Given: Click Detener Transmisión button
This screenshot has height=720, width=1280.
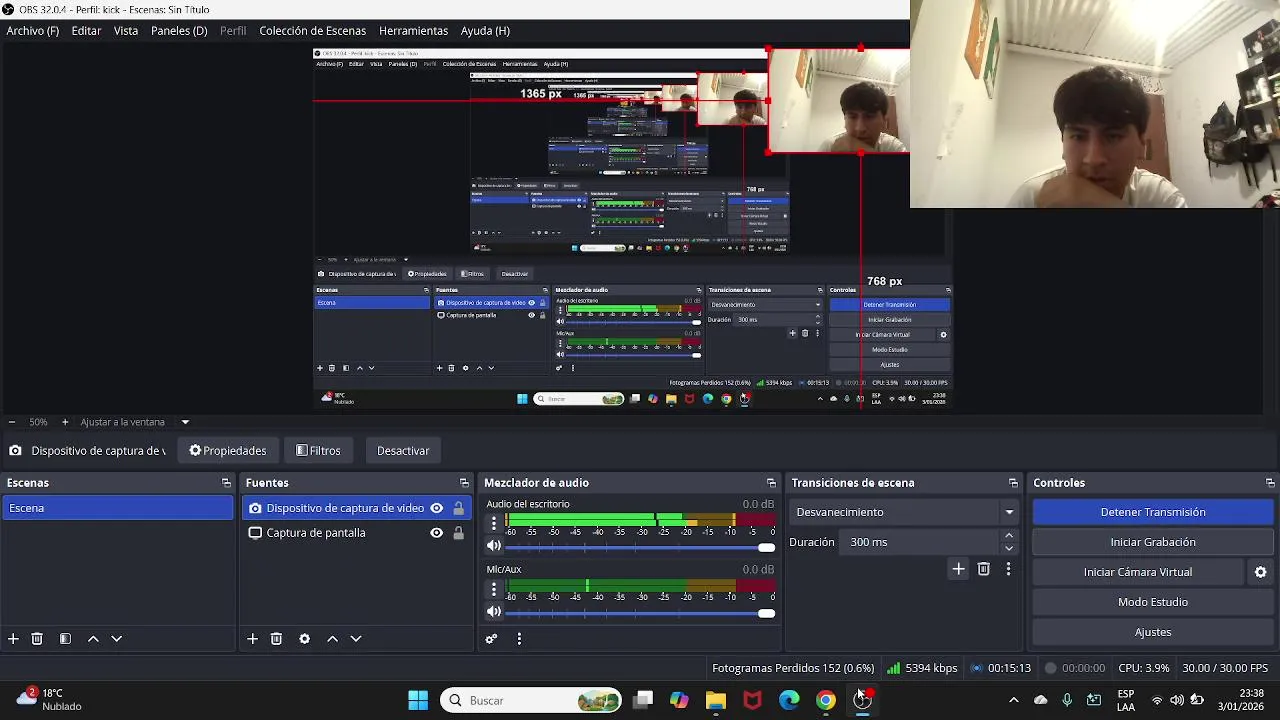Looking at the screenshot, I should coord(1153,512).
